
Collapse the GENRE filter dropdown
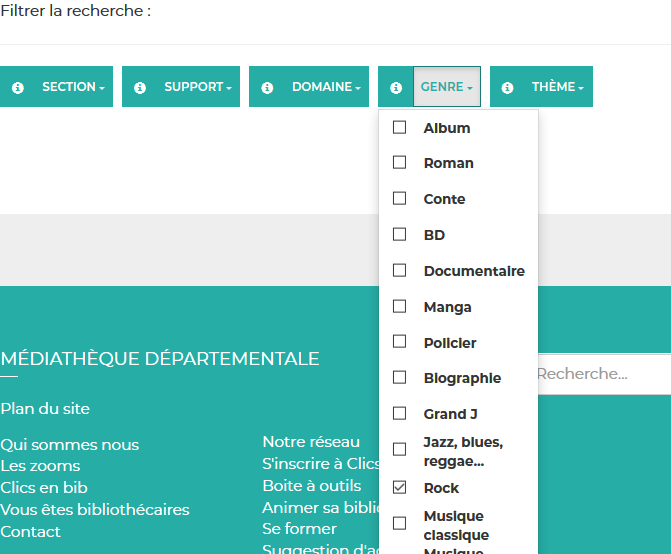[447, 87]
